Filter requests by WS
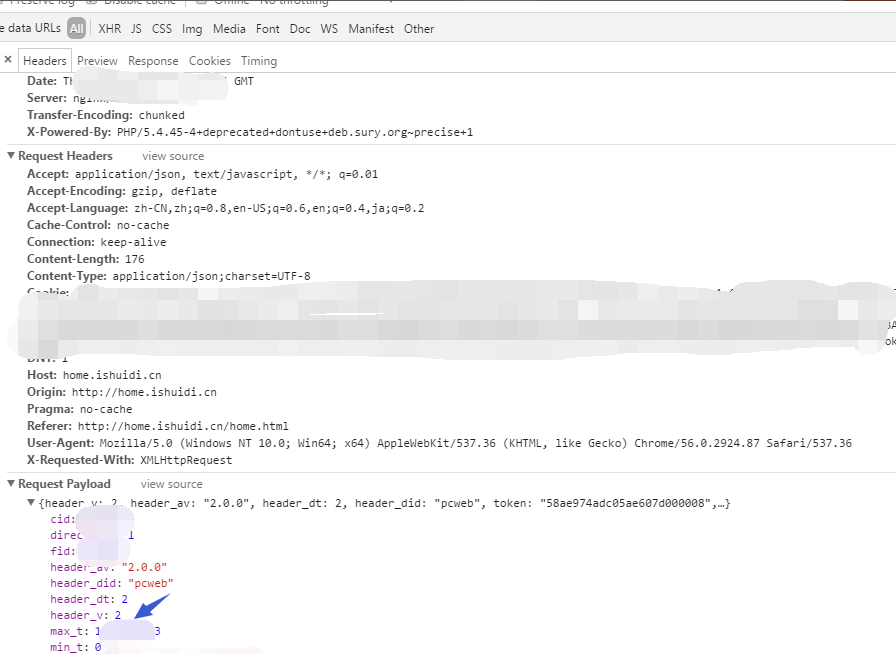The image size is (896, 654). click(329, 29)
